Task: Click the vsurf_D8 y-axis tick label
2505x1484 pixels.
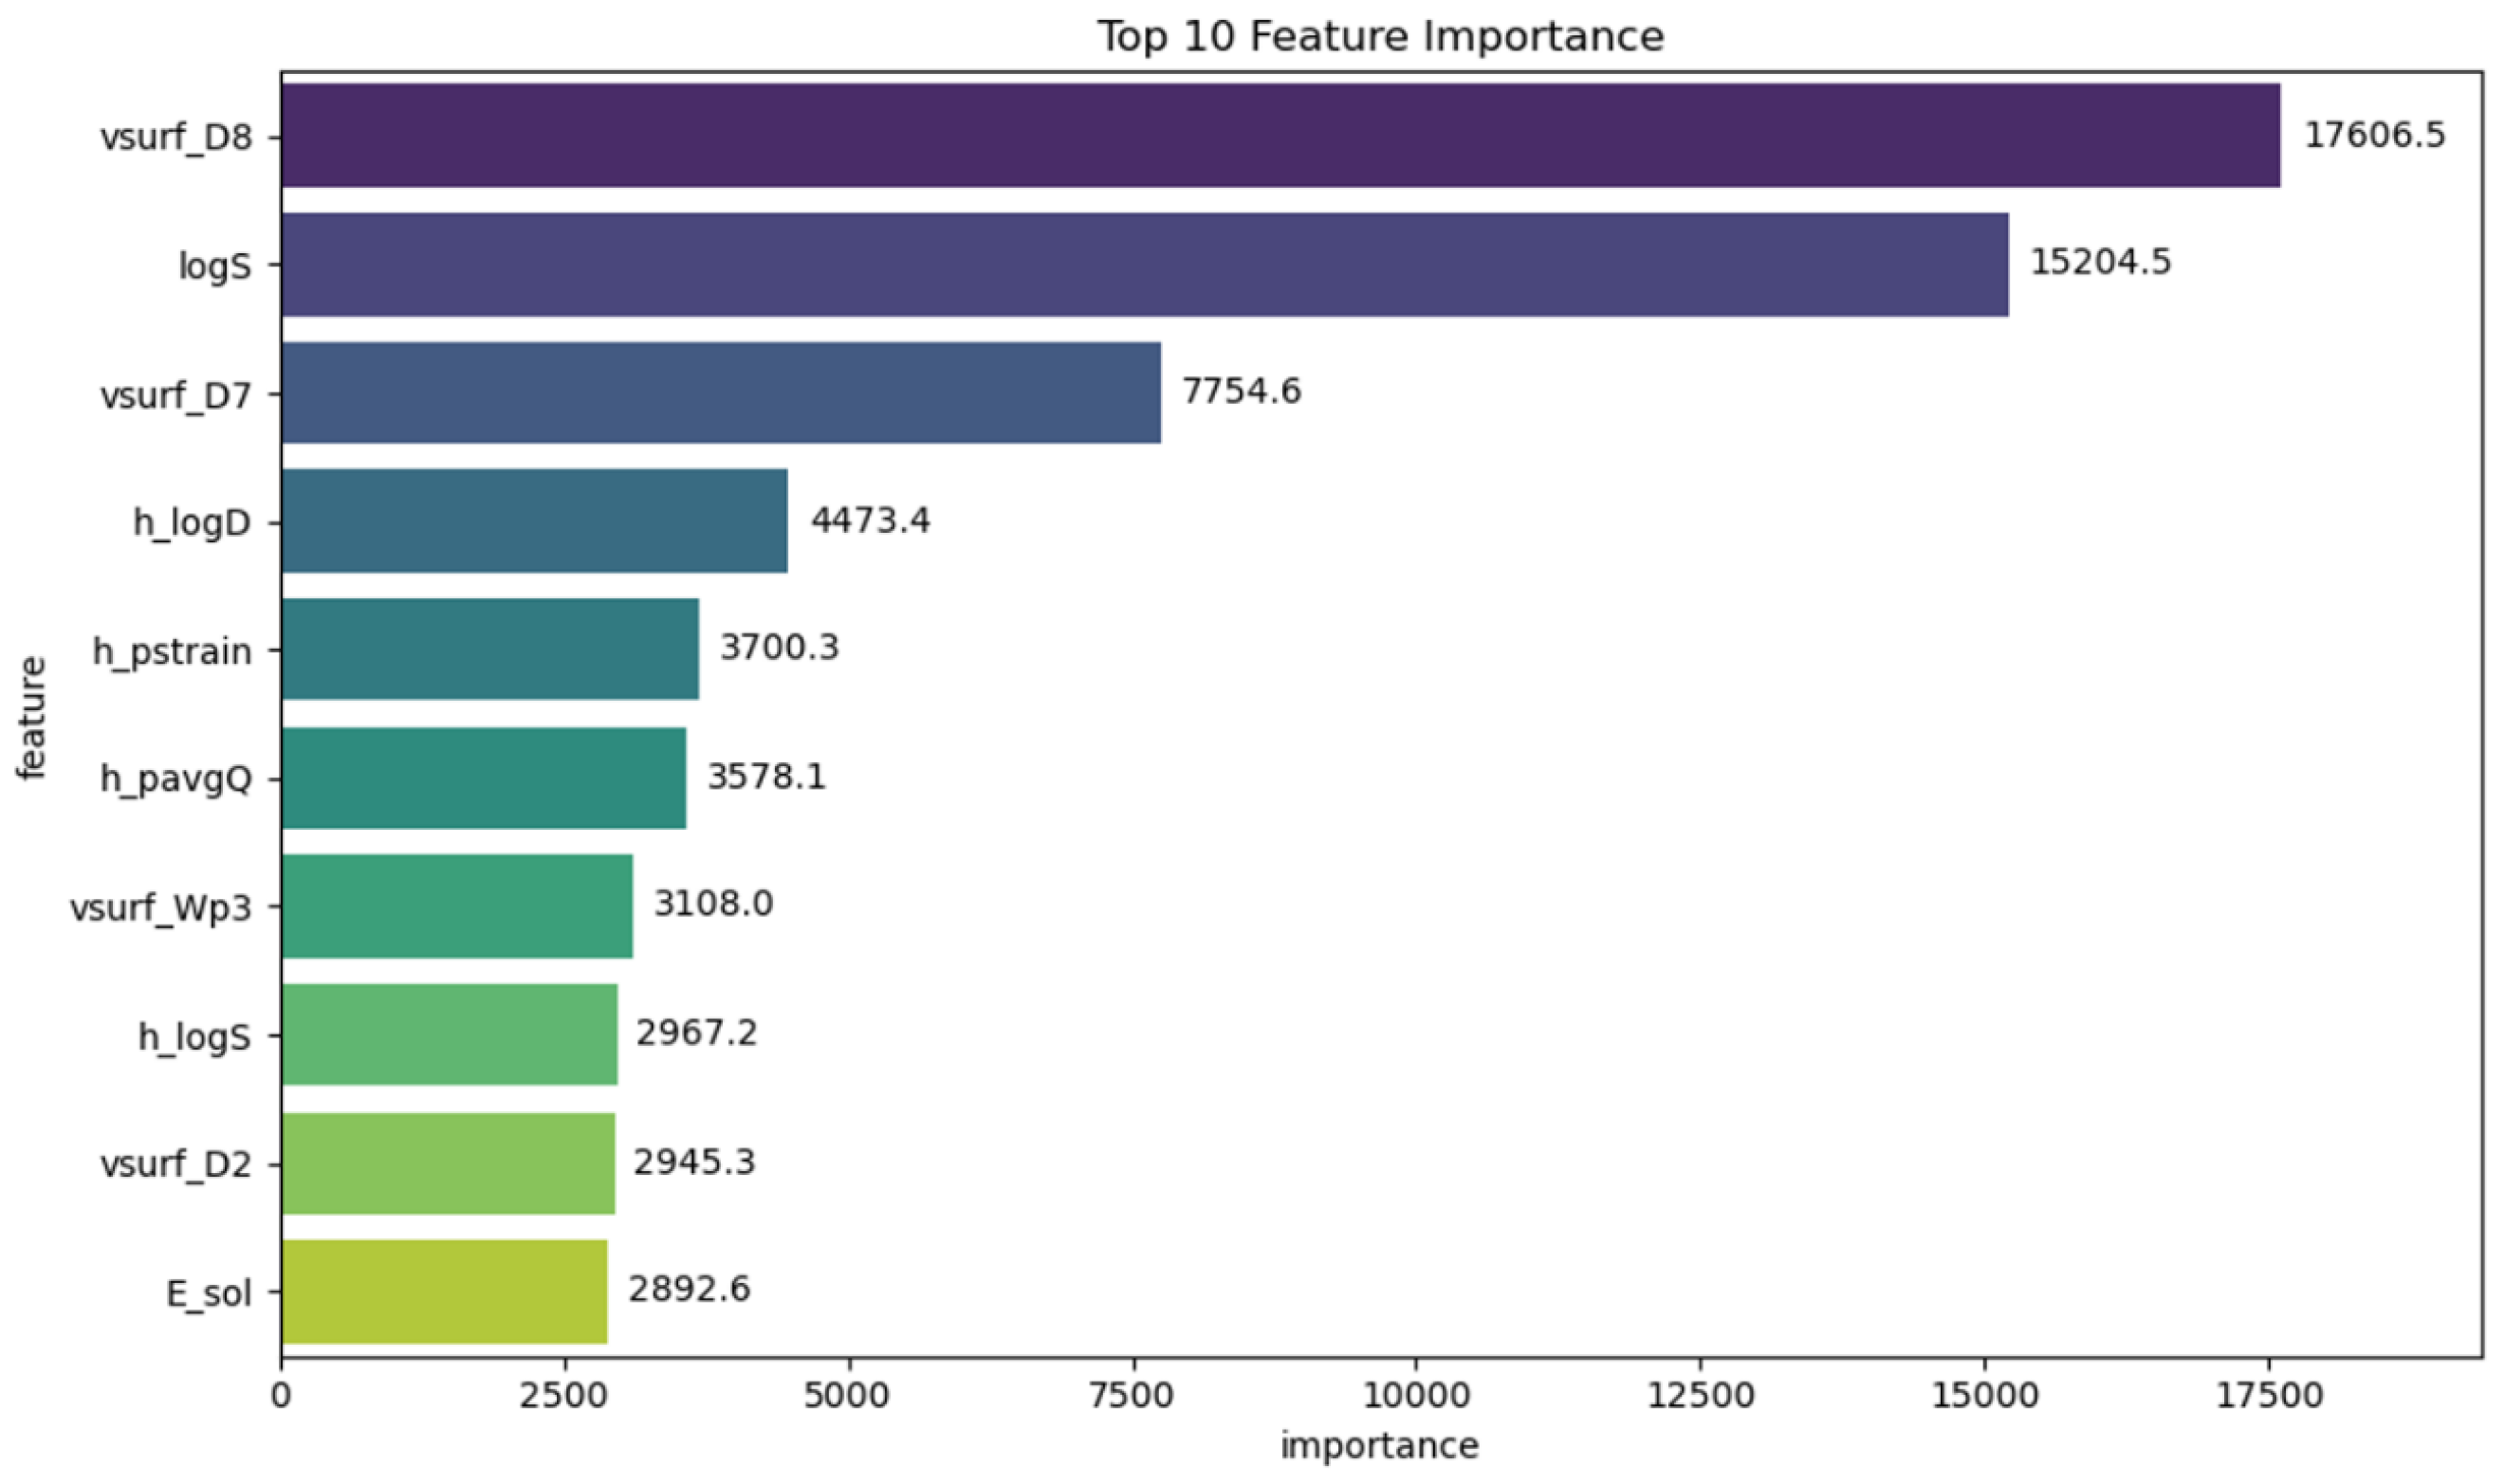Action: tap(176, 137)
